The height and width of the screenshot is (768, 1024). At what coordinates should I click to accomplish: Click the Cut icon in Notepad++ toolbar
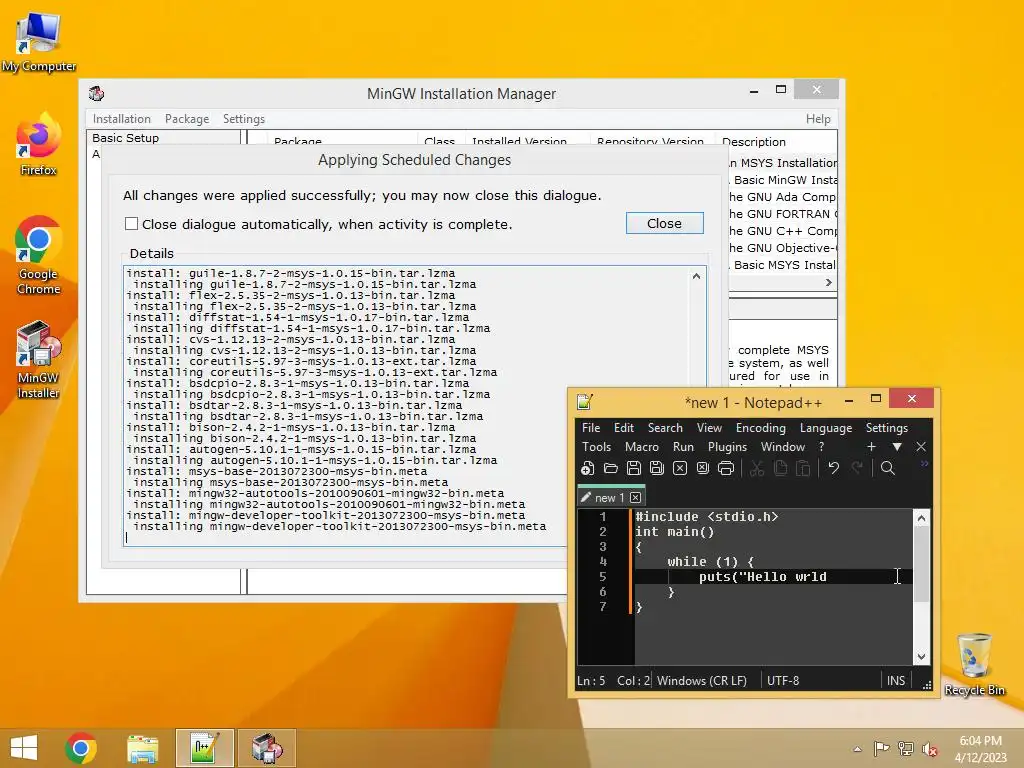pyautogui.click(x=757, y=468)
